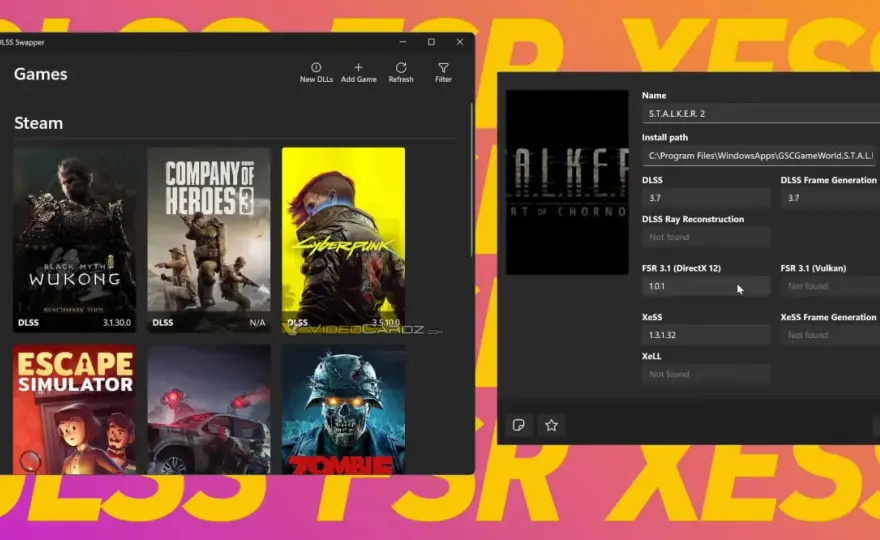Click the games list vertical scrollbar
This screenshot has height=540, width=880.
coord(471,180)
